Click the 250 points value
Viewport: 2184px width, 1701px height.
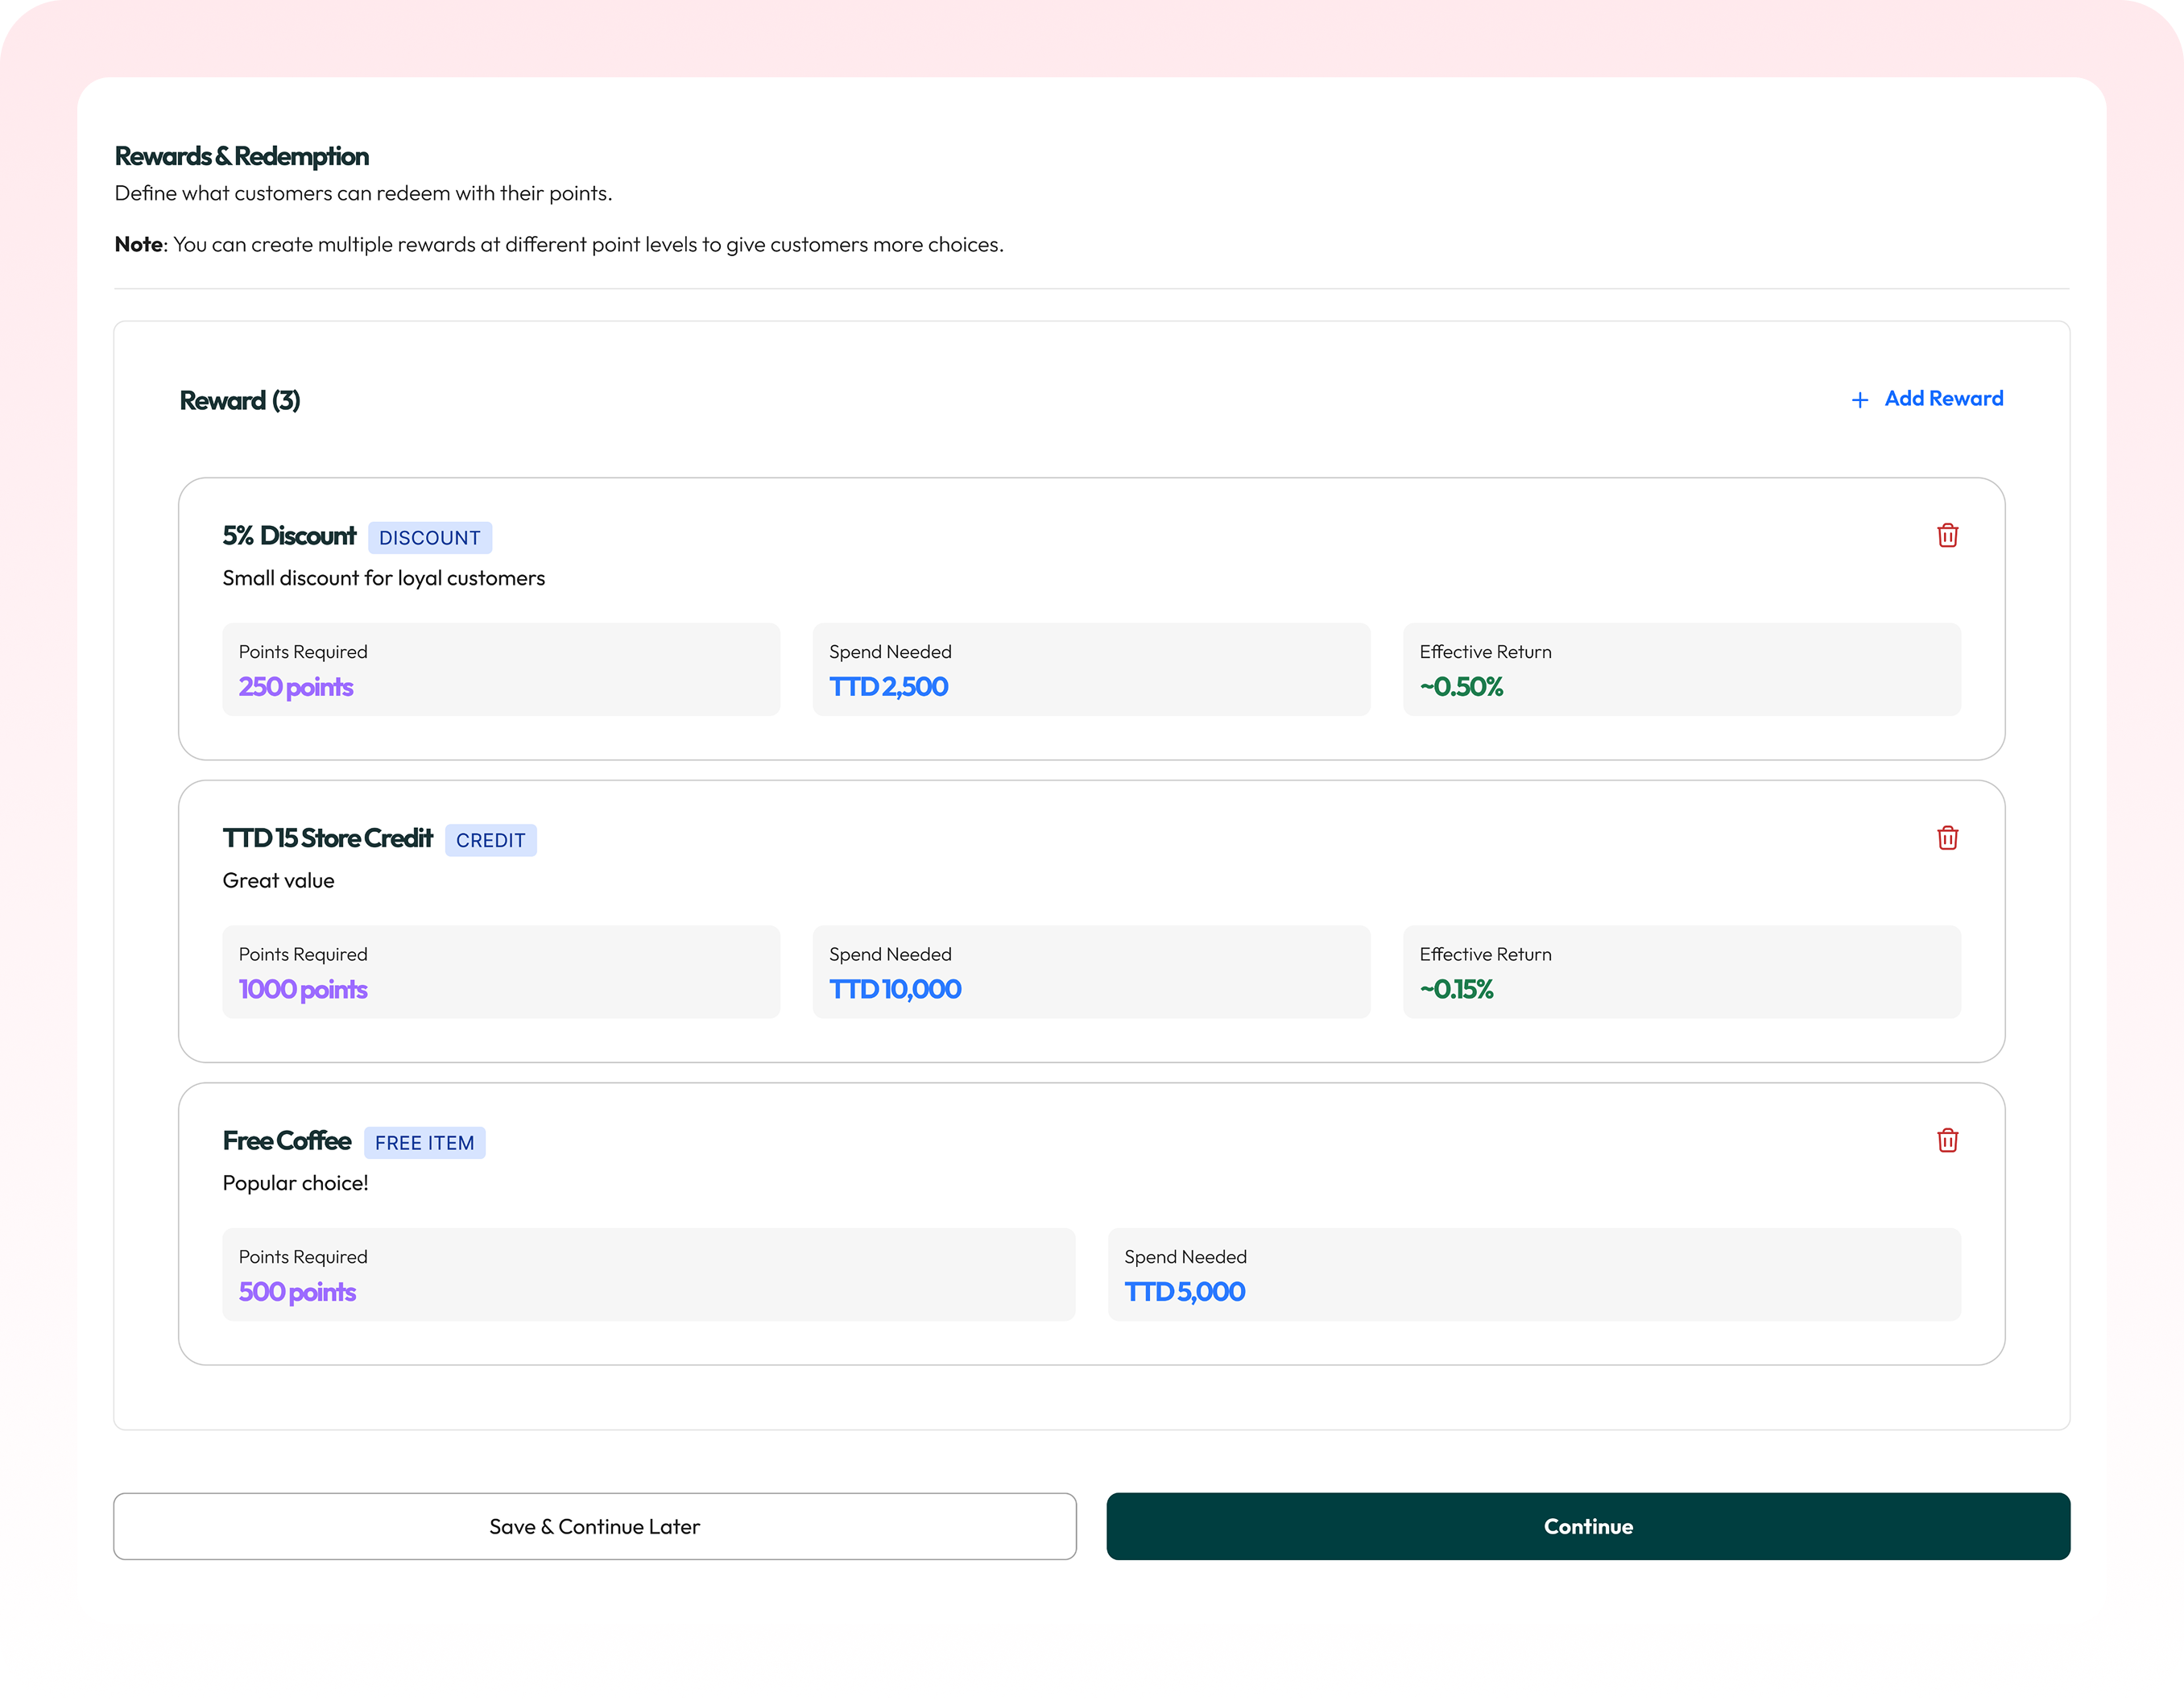(x=296, y=687)
